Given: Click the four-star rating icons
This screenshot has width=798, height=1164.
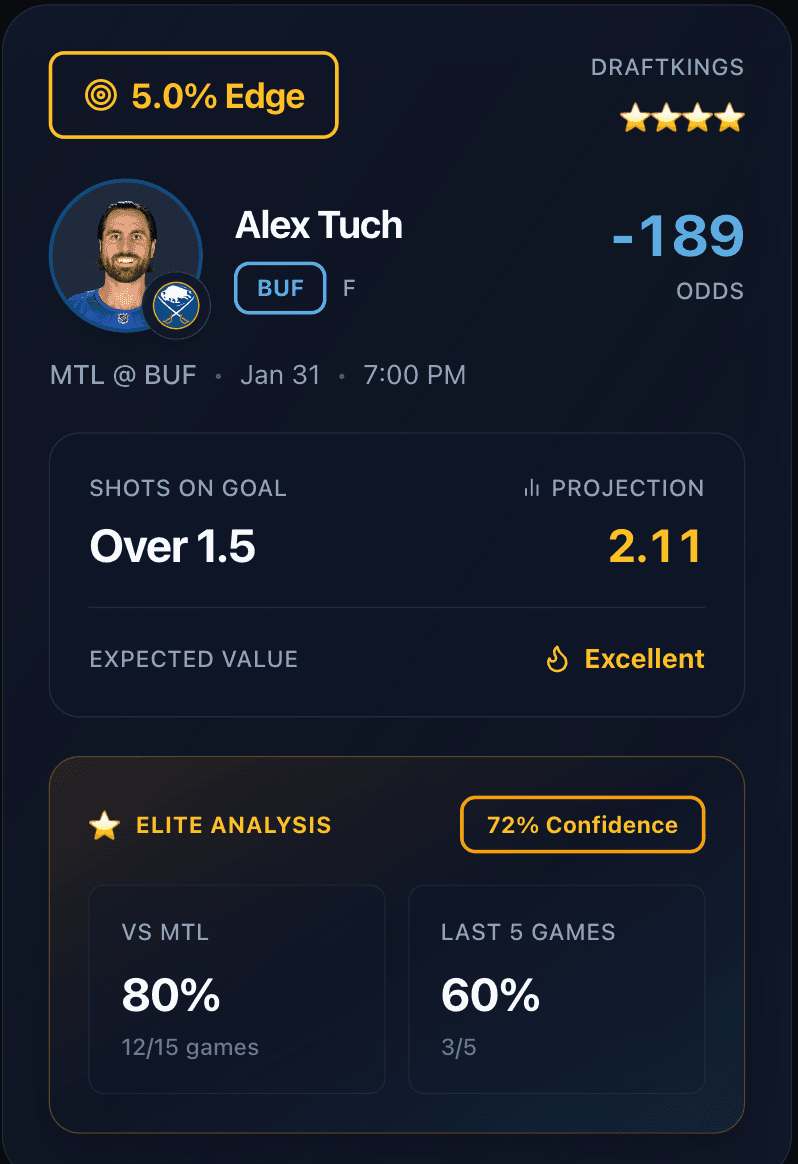Looking at the screenshot, I should 682,118.
